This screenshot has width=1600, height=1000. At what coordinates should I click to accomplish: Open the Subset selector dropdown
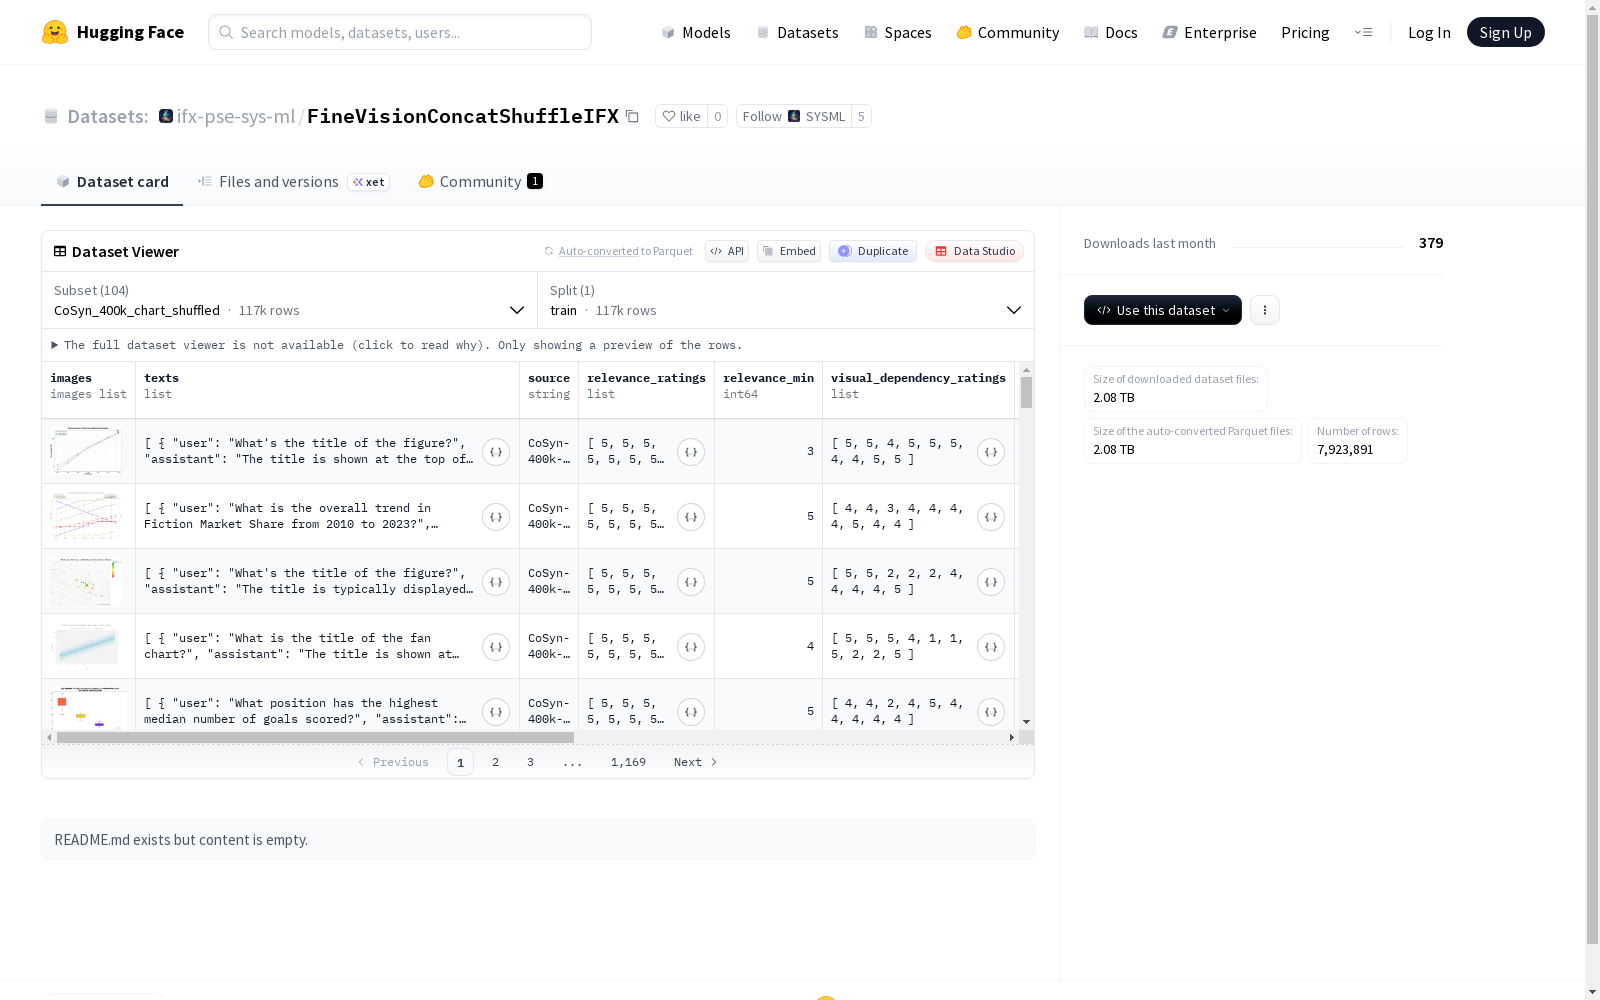289,300
